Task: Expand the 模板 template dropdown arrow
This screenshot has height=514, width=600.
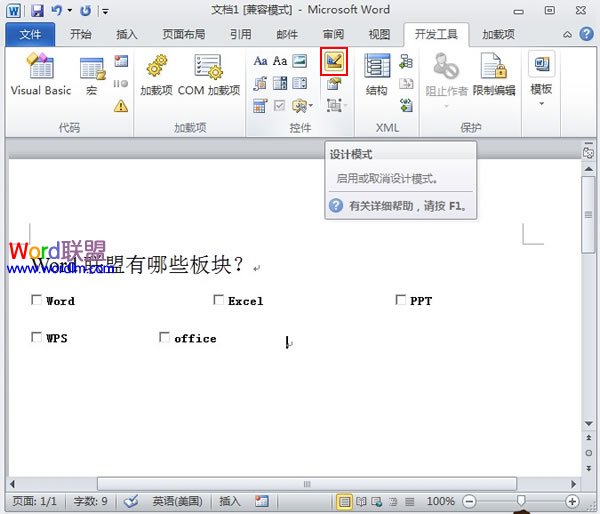Action: point(541,104)
